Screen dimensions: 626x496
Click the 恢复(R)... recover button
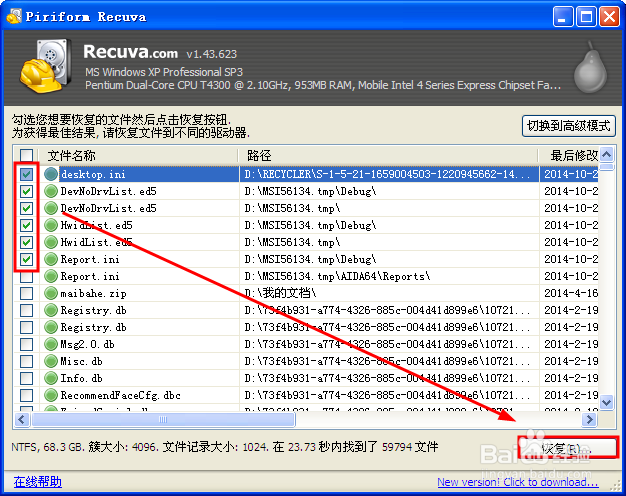pyautogui.click(x=567, y=448)
